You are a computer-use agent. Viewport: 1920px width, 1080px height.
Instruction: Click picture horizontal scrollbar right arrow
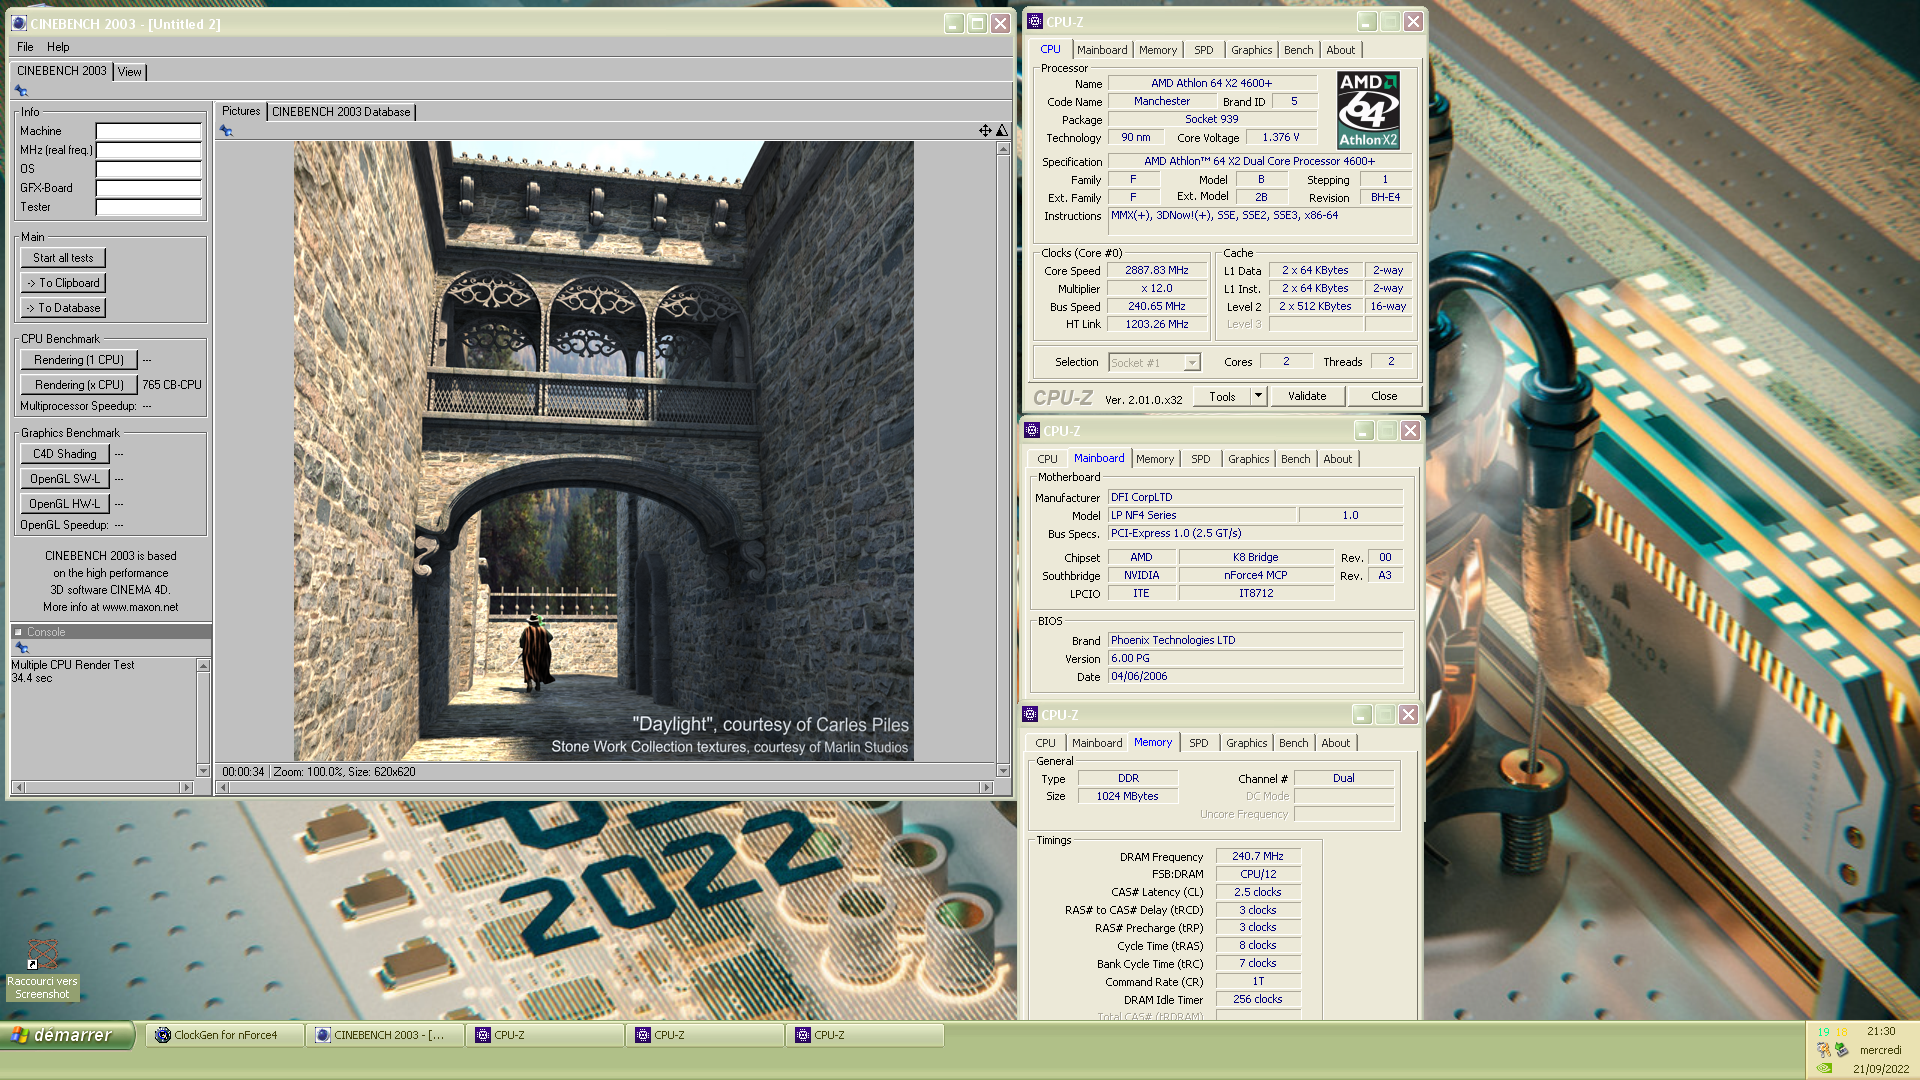tap(987, 788)
